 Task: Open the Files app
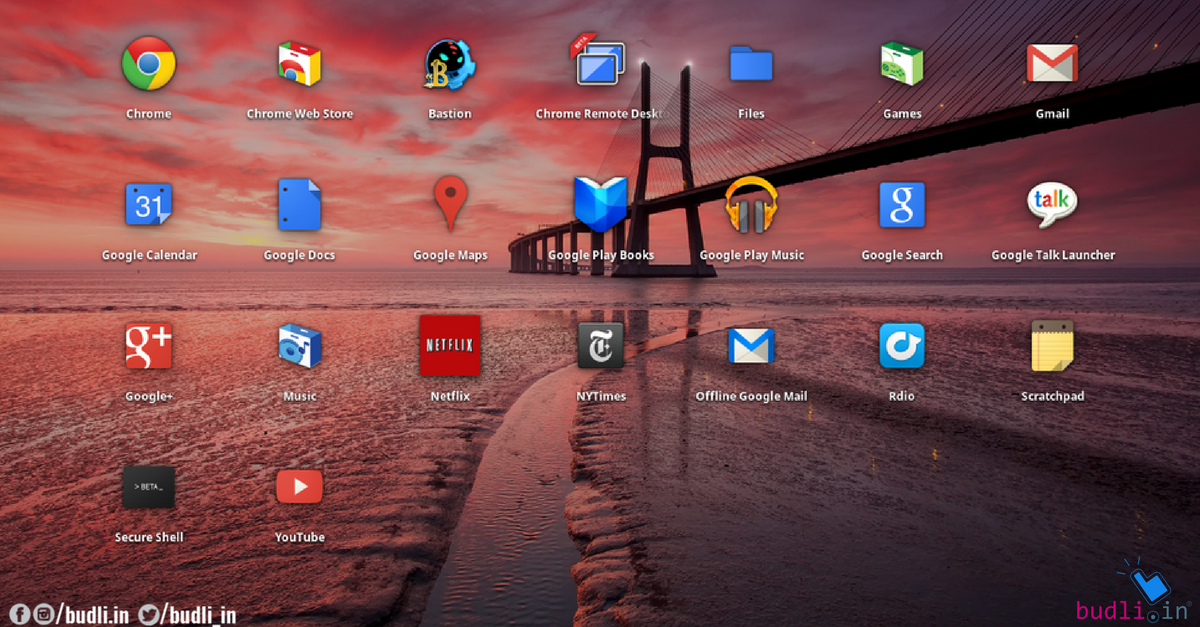click(x=751, y=62)
